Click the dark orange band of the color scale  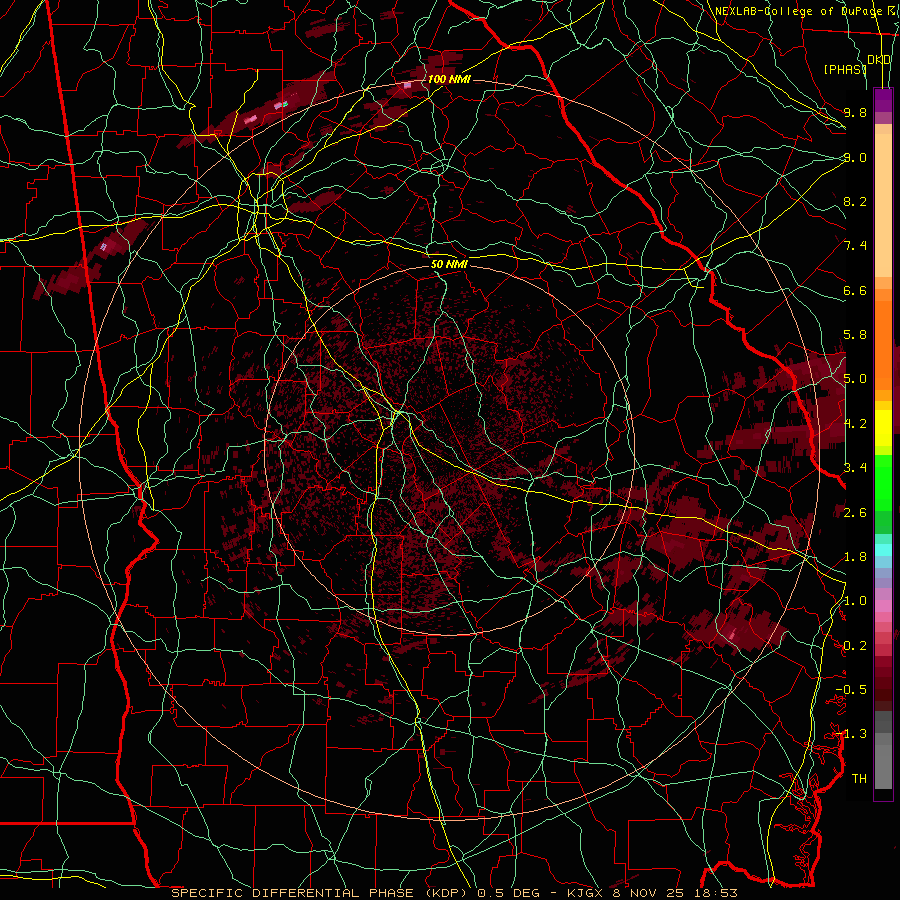pyautogui.click(x=883, y=344)
